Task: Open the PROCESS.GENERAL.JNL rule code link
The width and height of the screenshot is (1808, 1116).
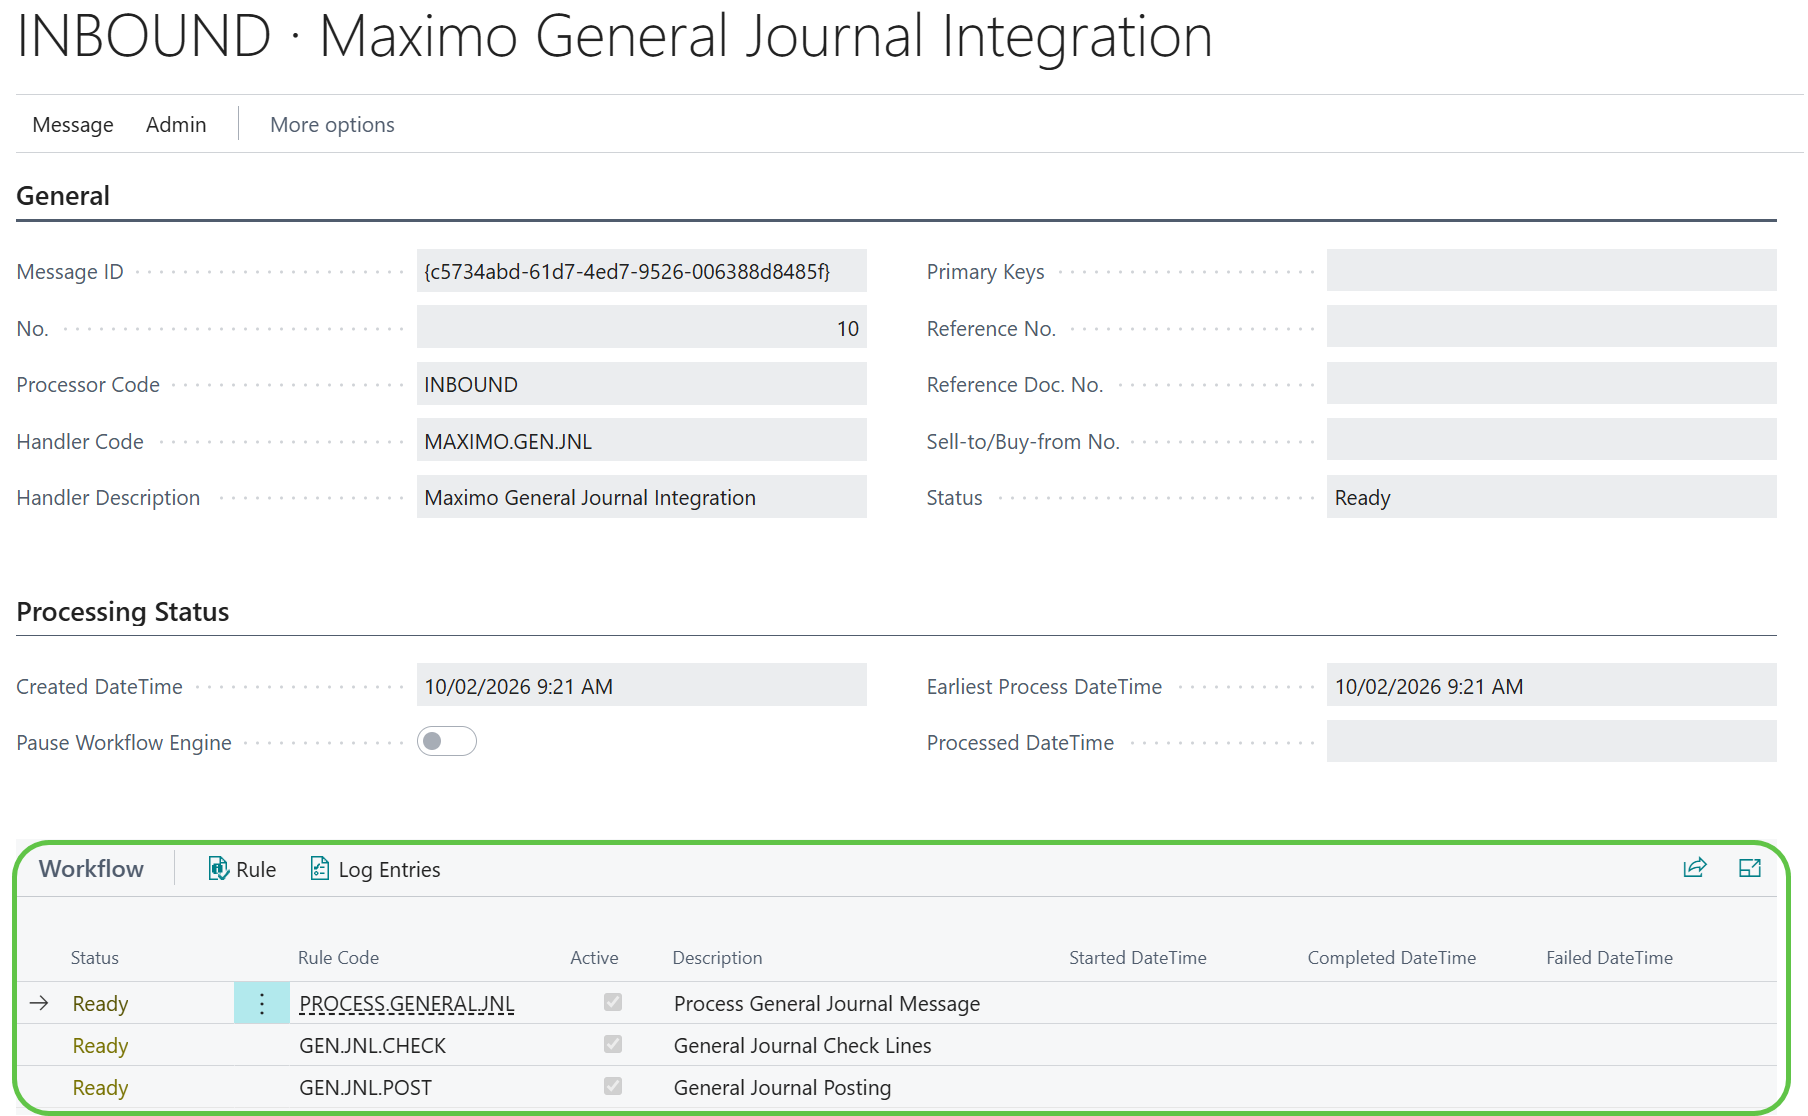Action: coord(407,1004)
